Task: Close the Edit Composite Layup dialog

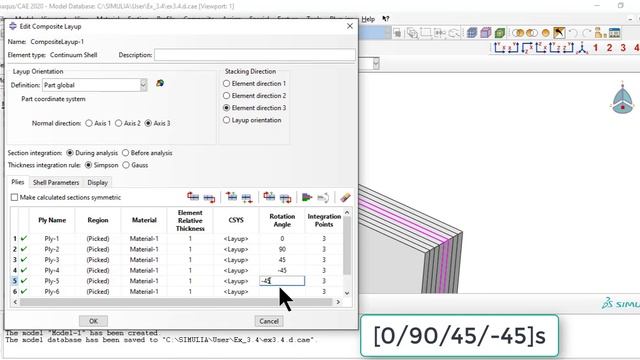Action: (350, 26)
